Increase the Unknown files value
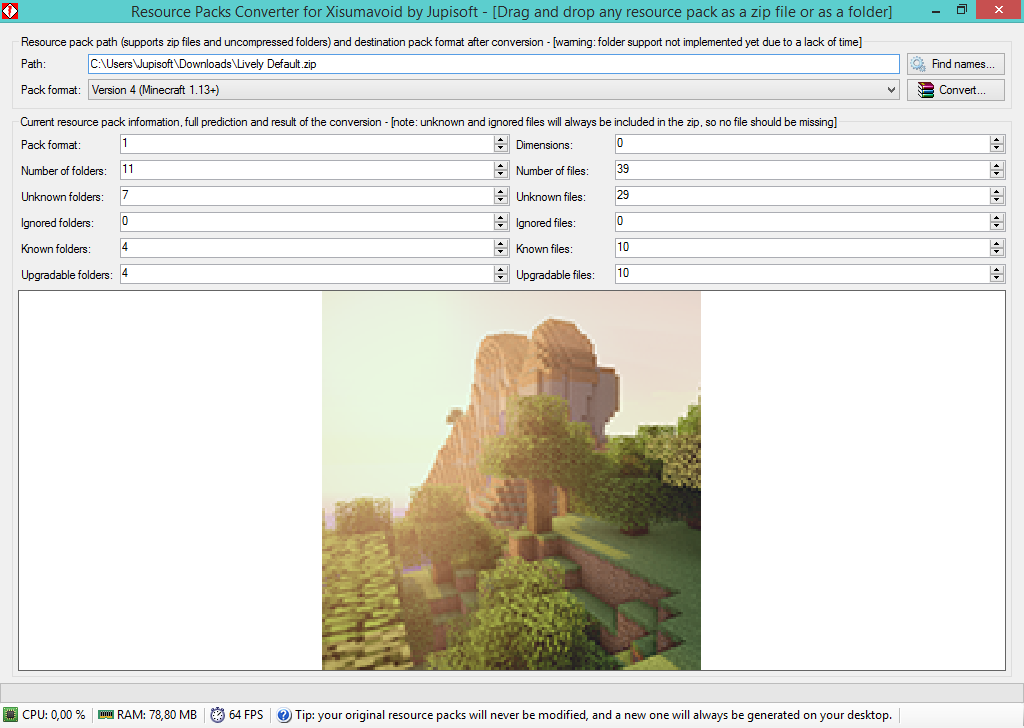The width and height of the screenshot is (1024, 728). [997, 192]
